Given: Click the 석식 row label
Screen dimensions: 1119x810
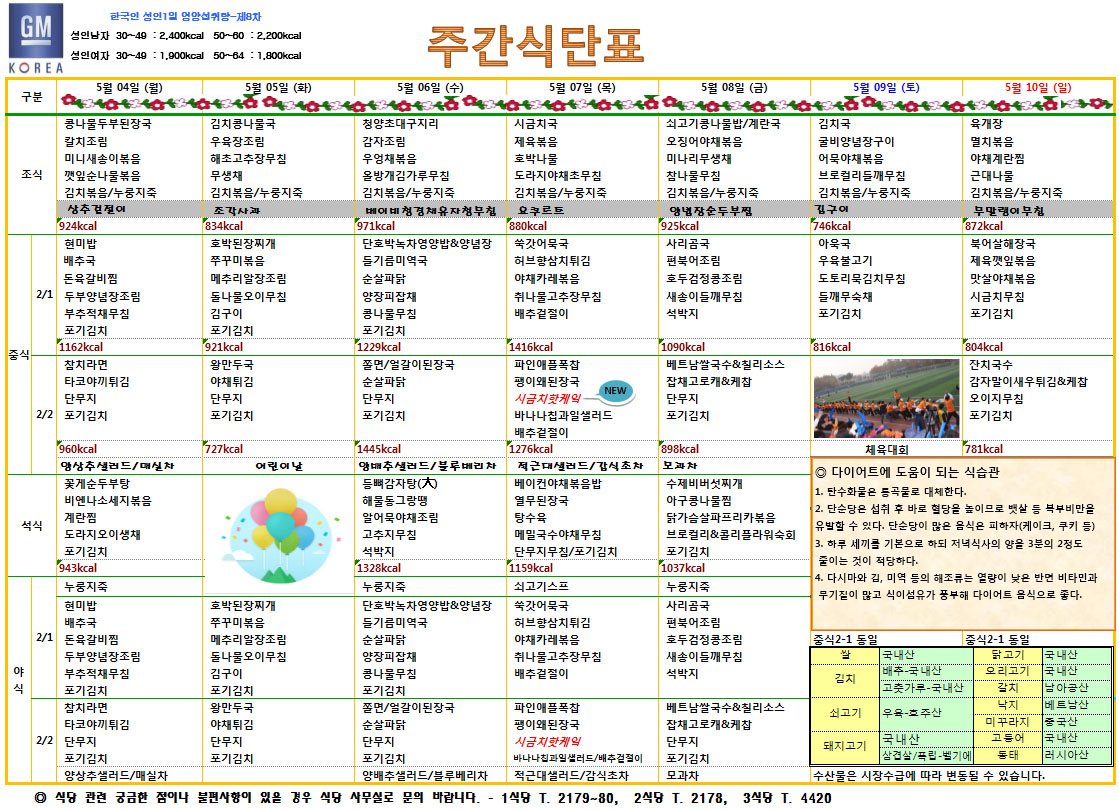Looking at the screenshot, I should [x=31, y=524].
